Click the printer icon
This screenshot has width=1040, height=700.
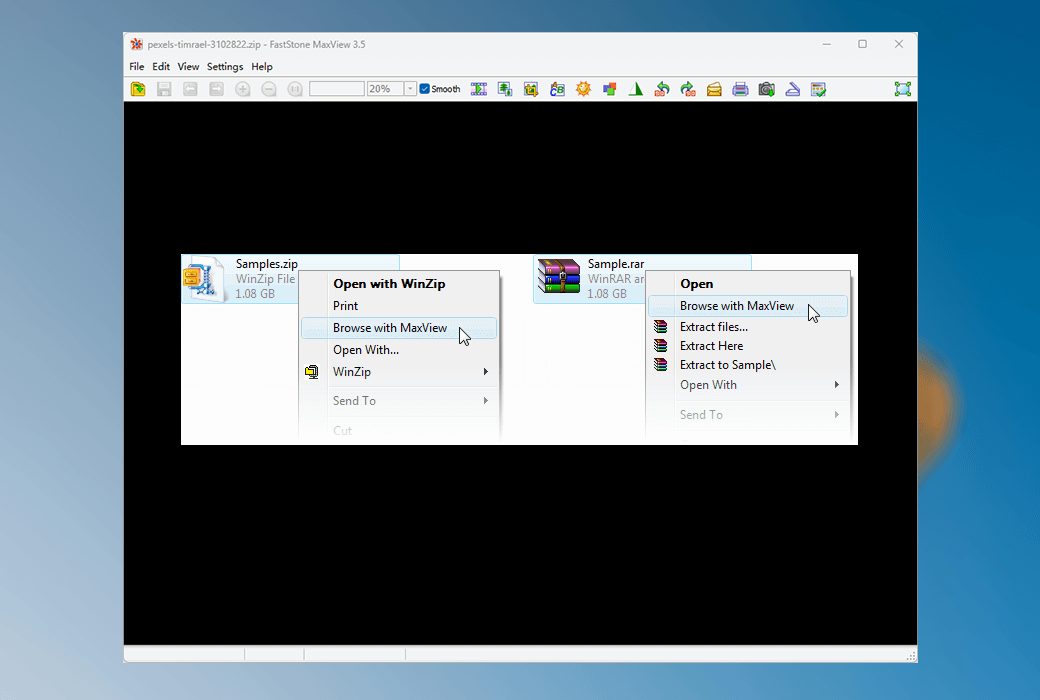click(x=740, y=89)
